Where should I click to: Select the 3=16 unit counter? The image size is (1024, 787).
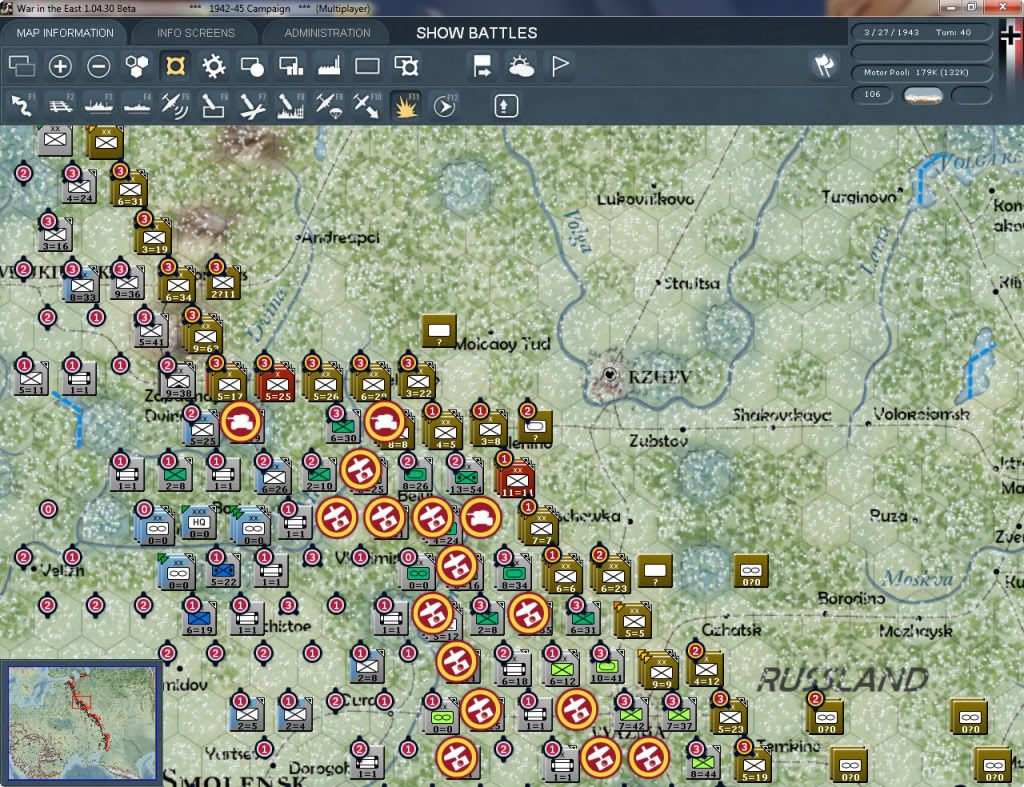(x=55, y=235)
